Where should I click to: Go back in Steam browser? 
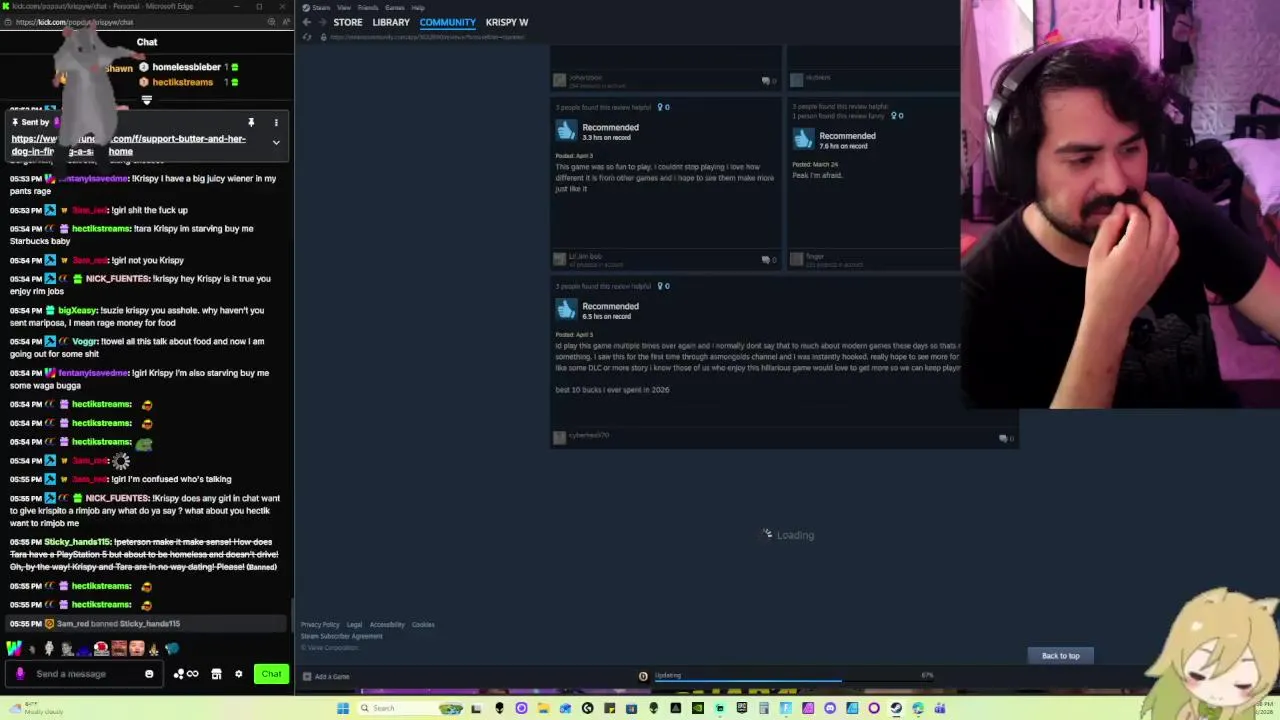[307, 22]
